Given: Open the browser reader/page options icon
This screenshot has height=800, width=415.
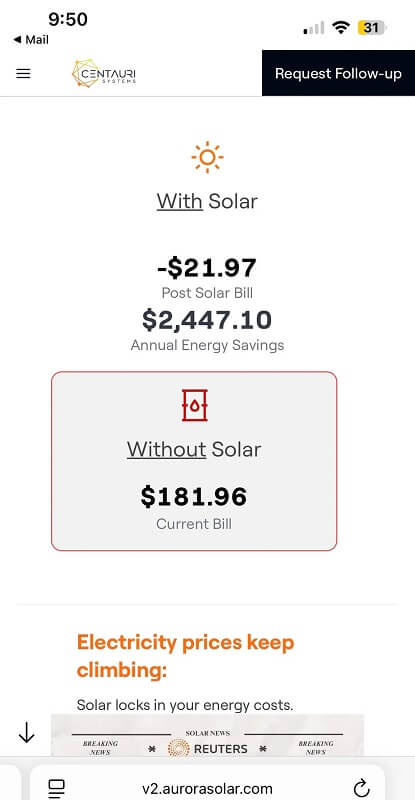Looking at the screenshot, I should tap(56, 788).
